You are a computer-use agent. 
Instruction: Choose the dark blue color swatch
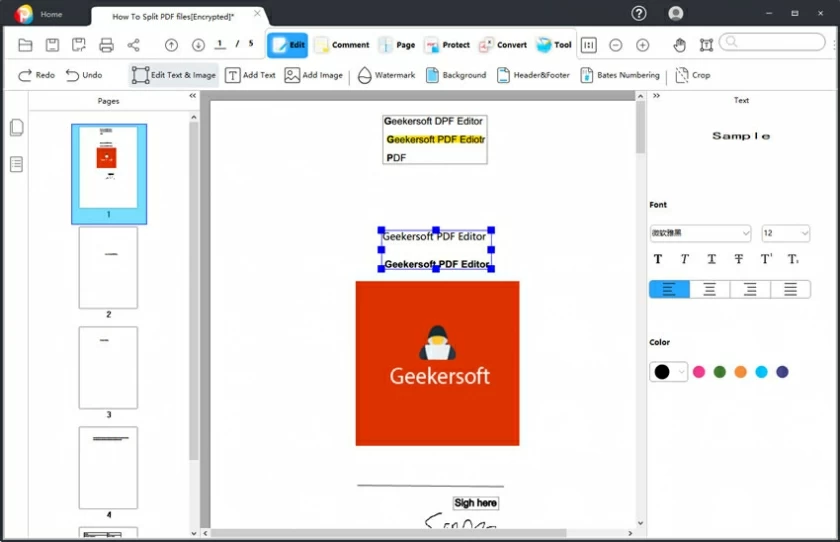(x=782, y=372)
